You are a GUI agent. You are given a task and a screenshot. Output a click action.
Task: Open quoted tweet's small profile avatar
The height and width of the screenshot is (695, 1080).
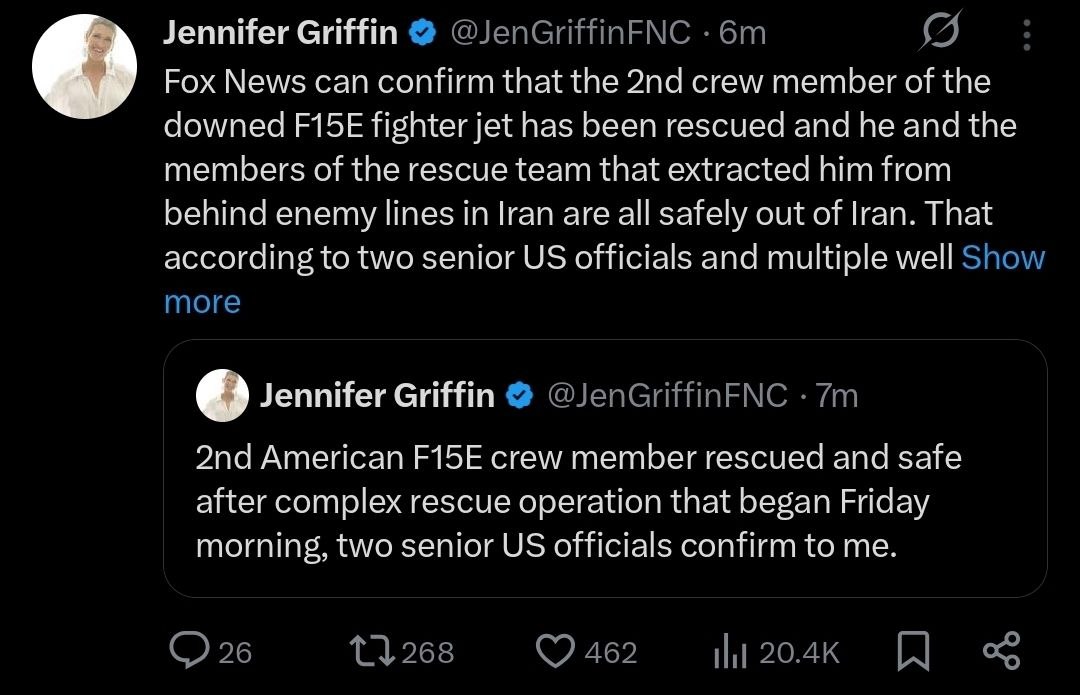pos(222,395)
